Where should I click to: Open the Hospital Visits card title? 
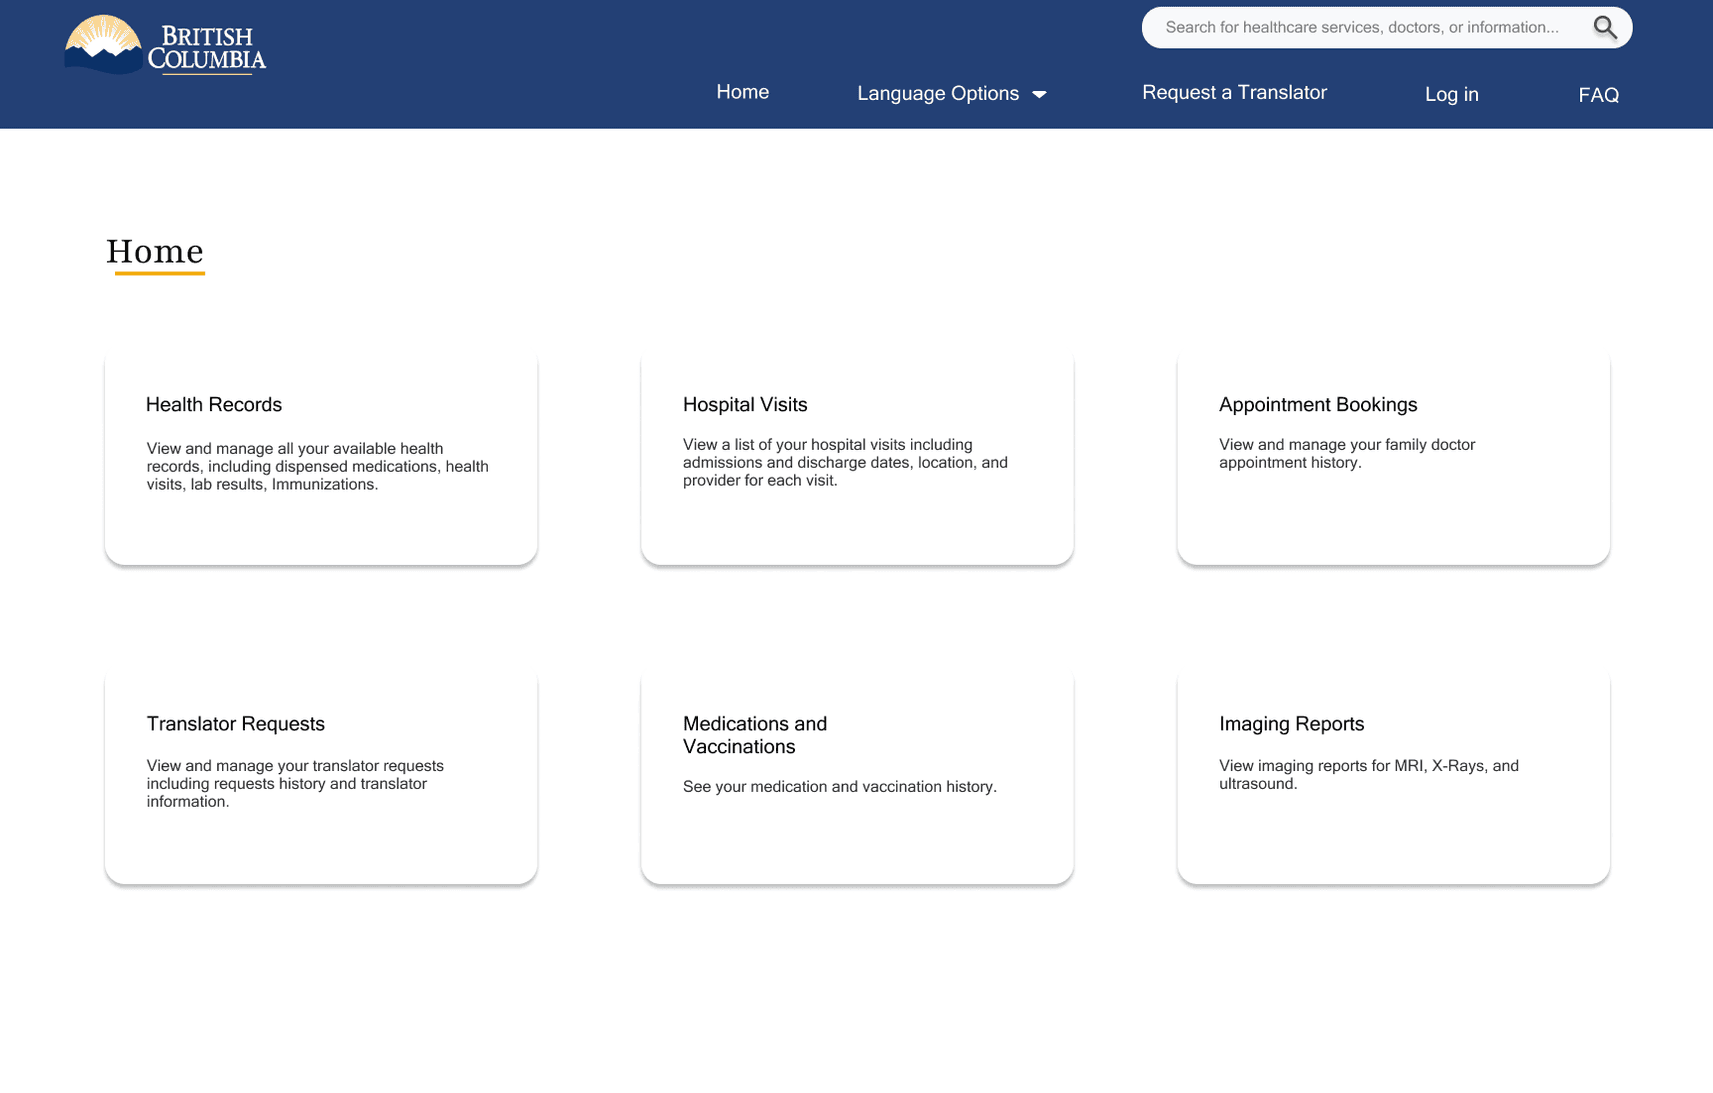pyautogui.click(x=745, y=405)
